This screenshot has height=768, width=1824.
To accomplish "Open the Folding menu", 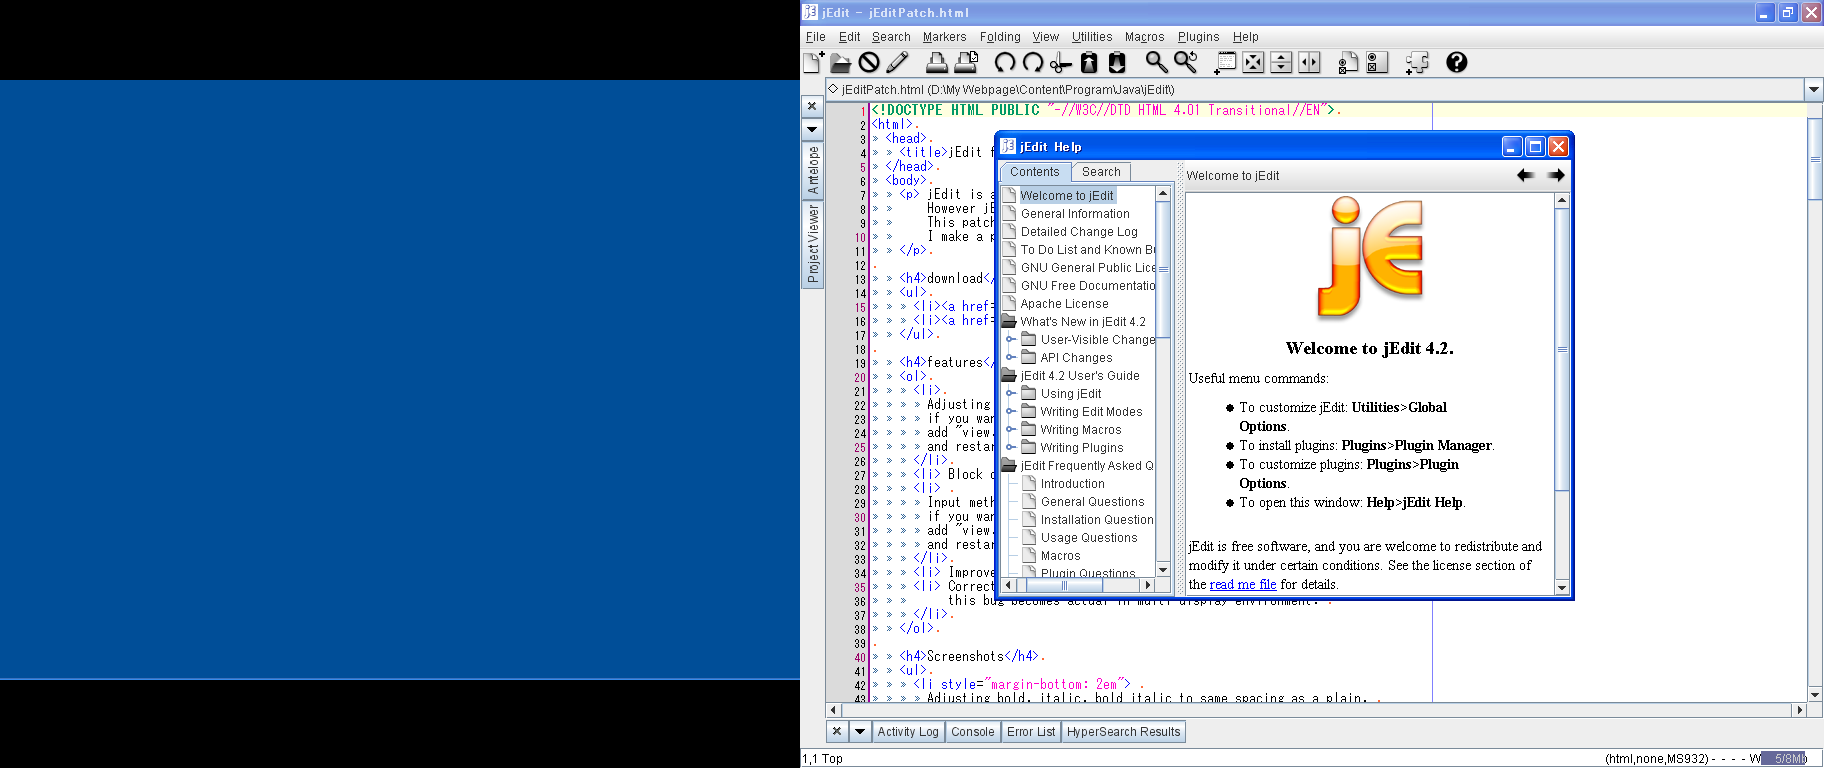I will [x=1000, y=37].
